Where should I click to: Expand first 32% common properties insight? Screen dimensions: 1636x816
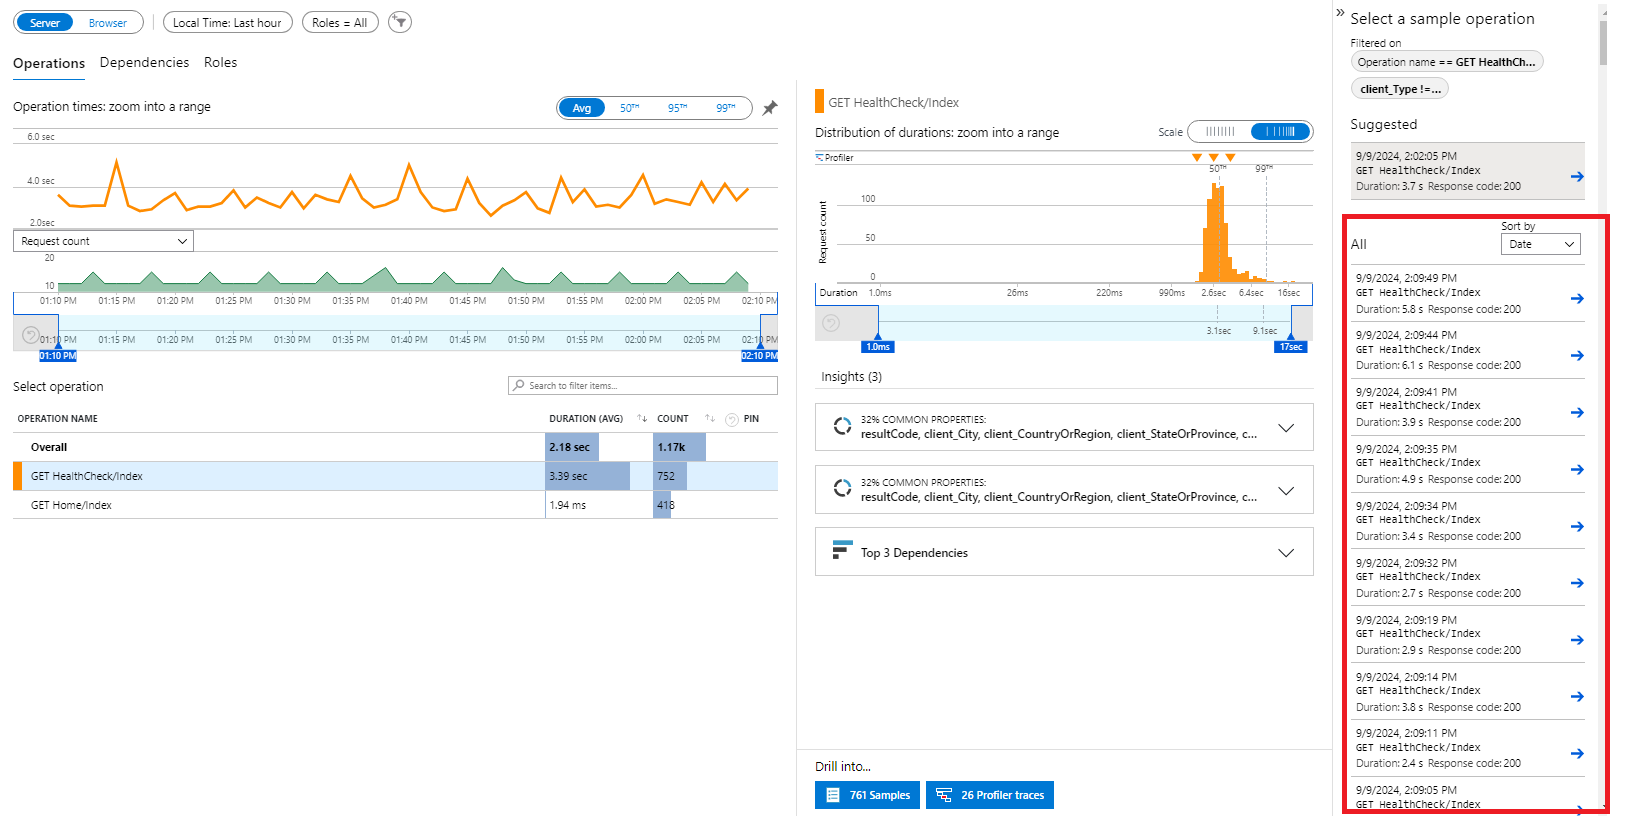[x=1286, y=428]
